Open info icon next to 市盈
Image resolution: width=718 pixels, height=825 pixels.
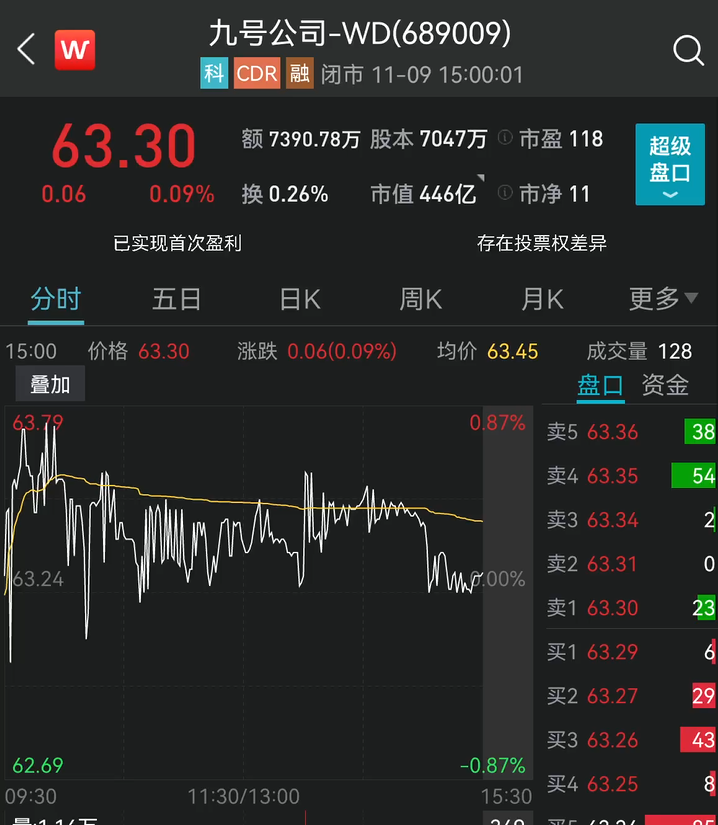(x=505, y=138)
